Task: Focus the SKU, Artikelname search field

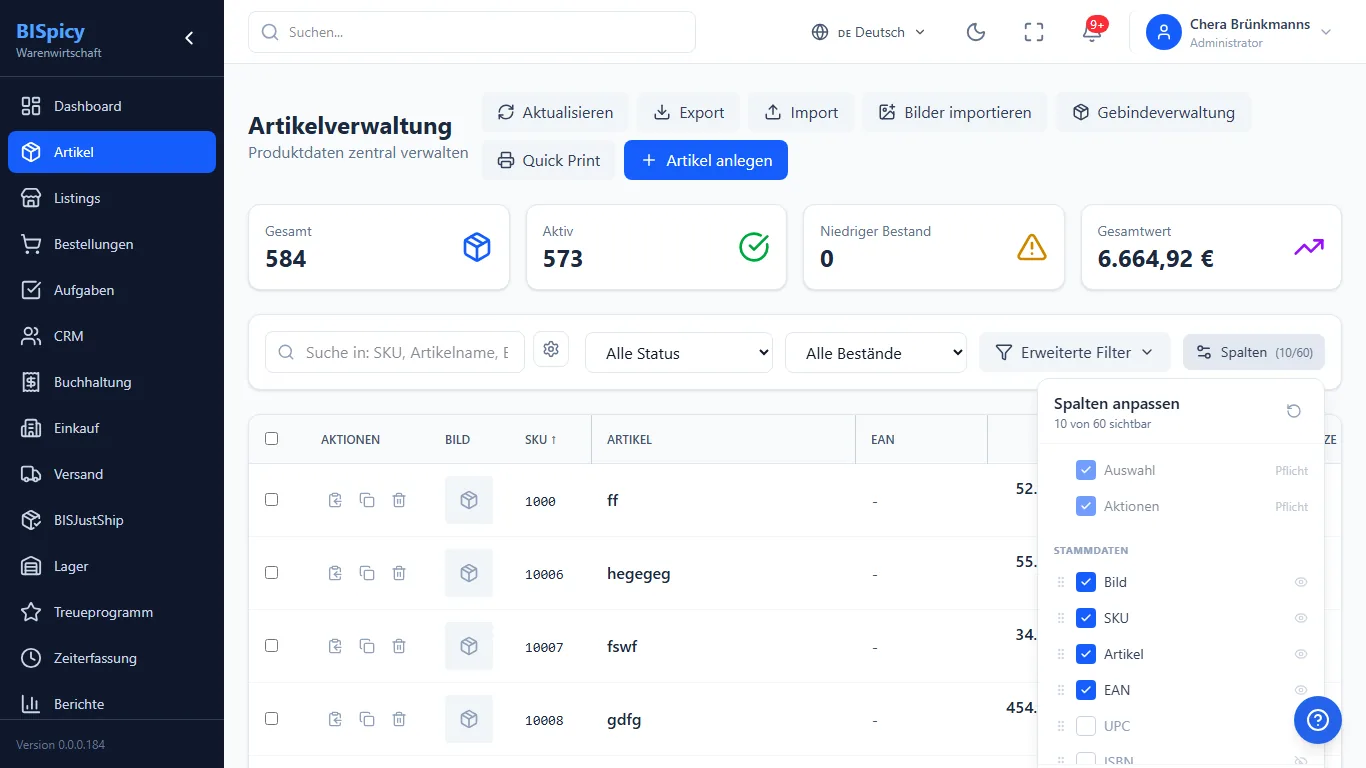Action: (395, 352)
